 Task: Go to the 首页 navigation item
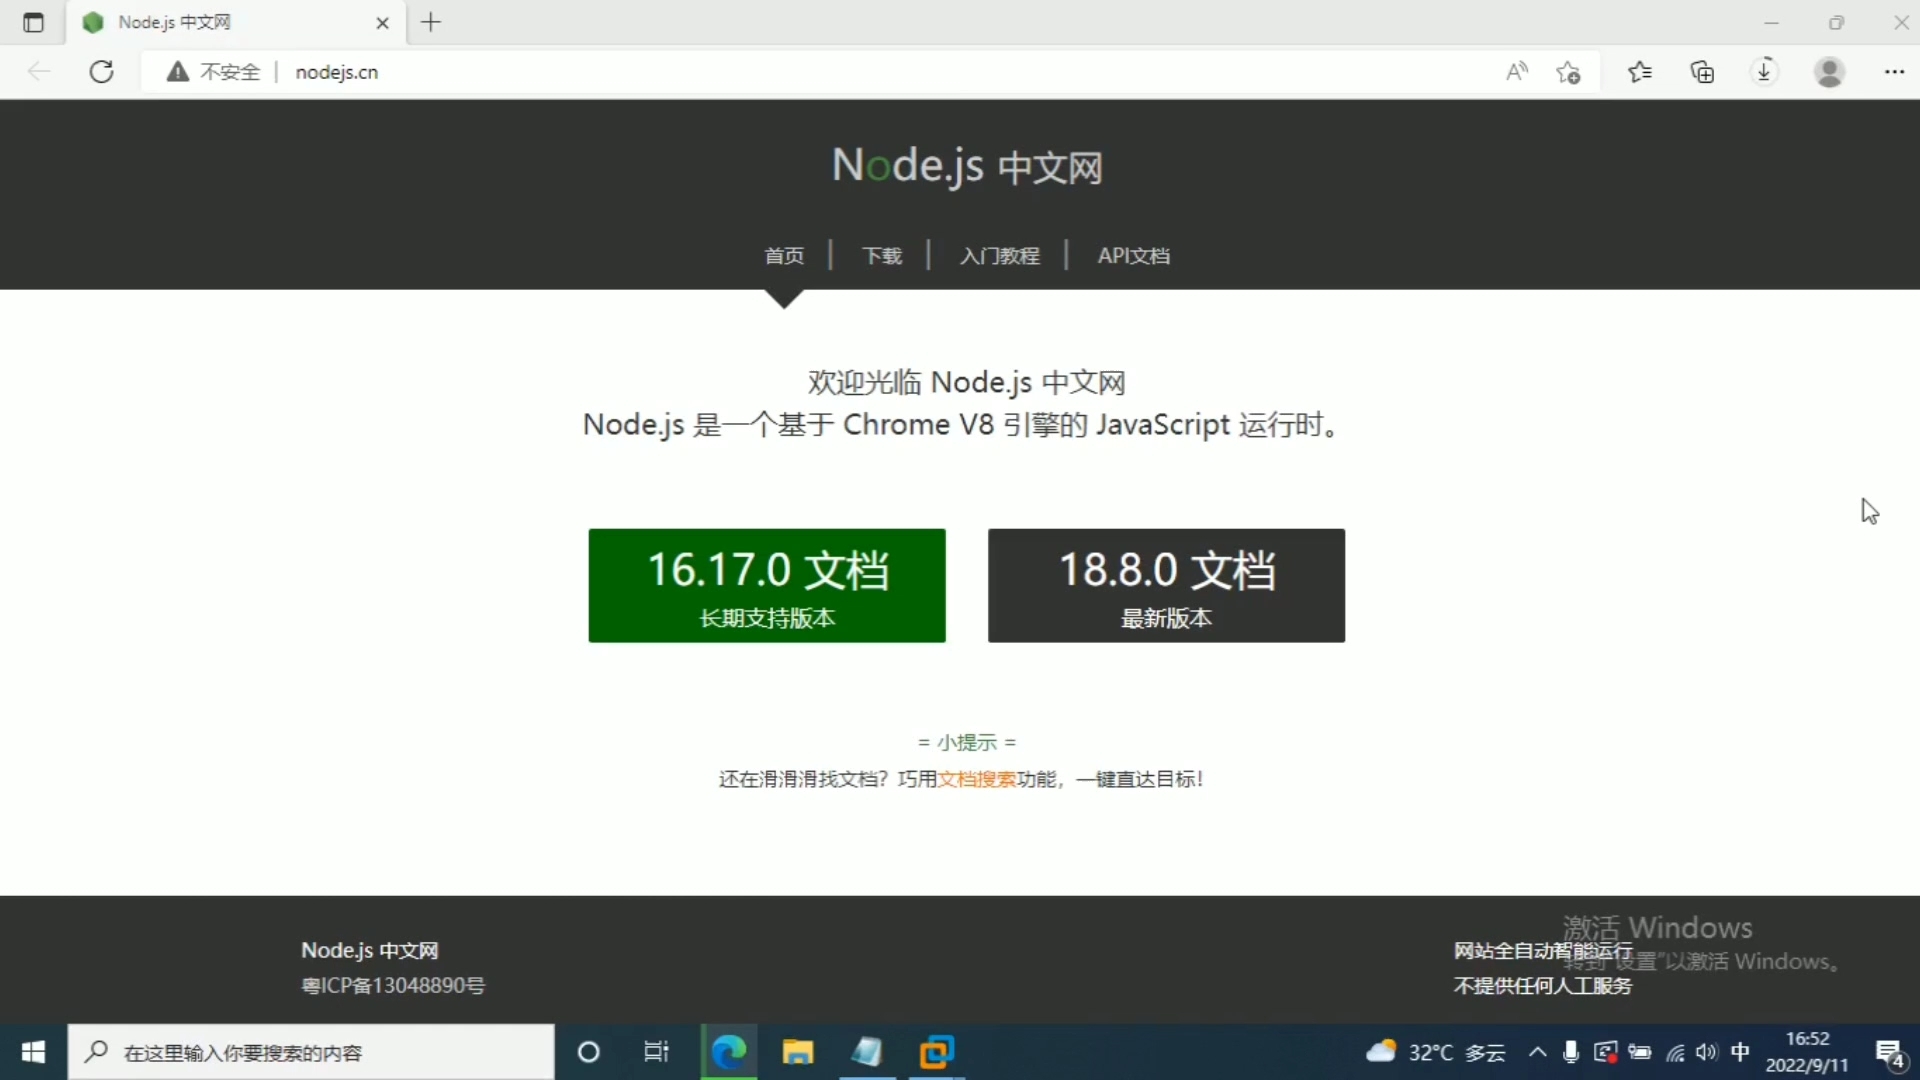tap(784, 256)
